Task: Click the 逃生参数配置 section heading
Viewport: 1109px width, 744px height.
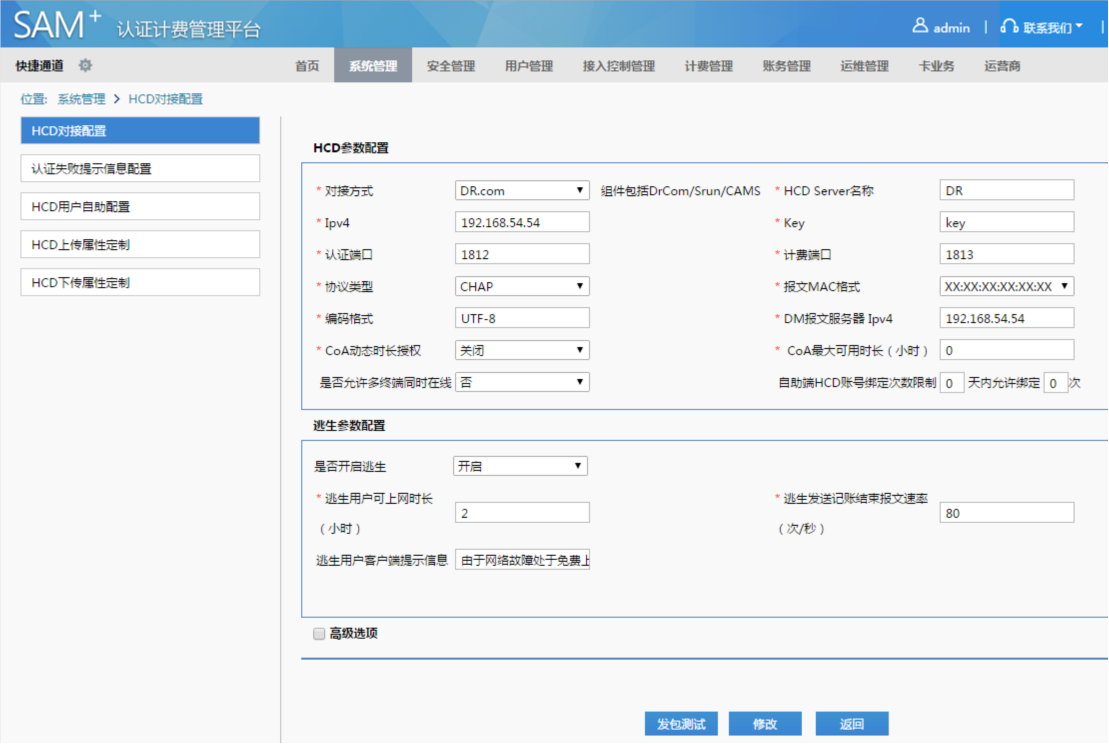Action: coord(349,426)
